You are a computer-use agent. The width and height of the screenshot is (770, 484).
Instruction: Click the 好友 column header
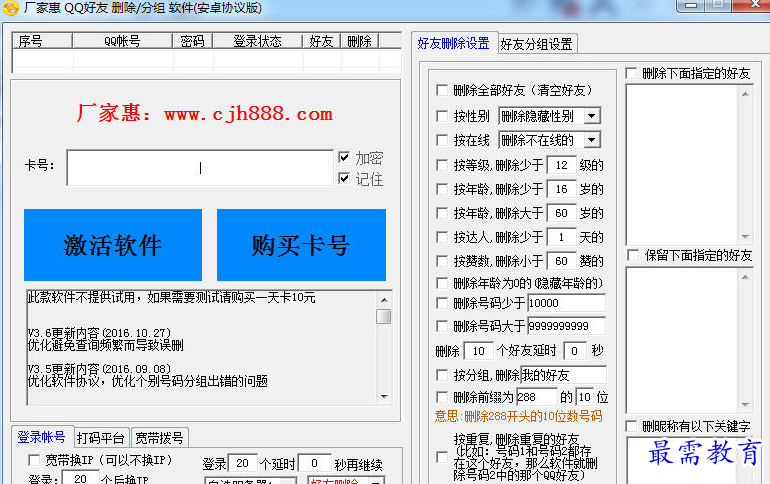pyautogui.click(x=321, y=41)
